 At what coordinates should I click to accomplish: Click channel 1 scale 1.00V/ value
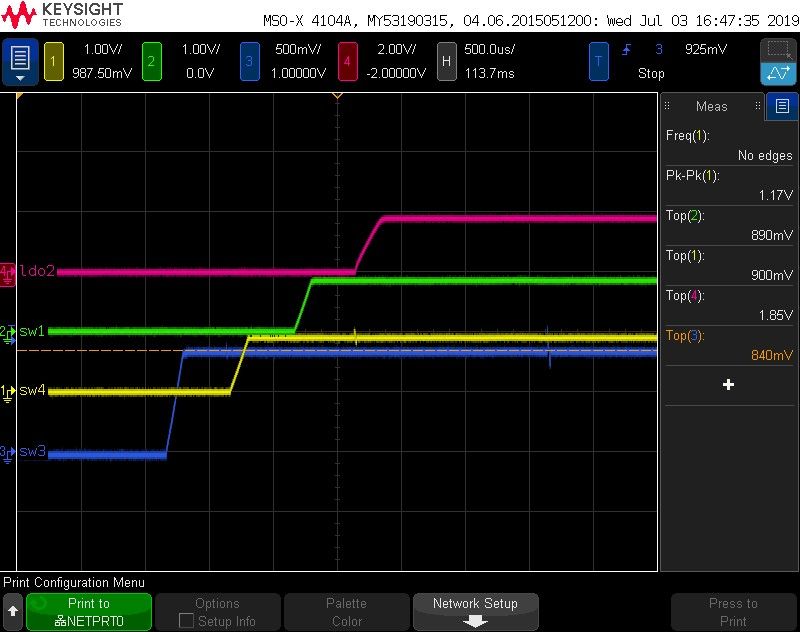tap(103, 49)
